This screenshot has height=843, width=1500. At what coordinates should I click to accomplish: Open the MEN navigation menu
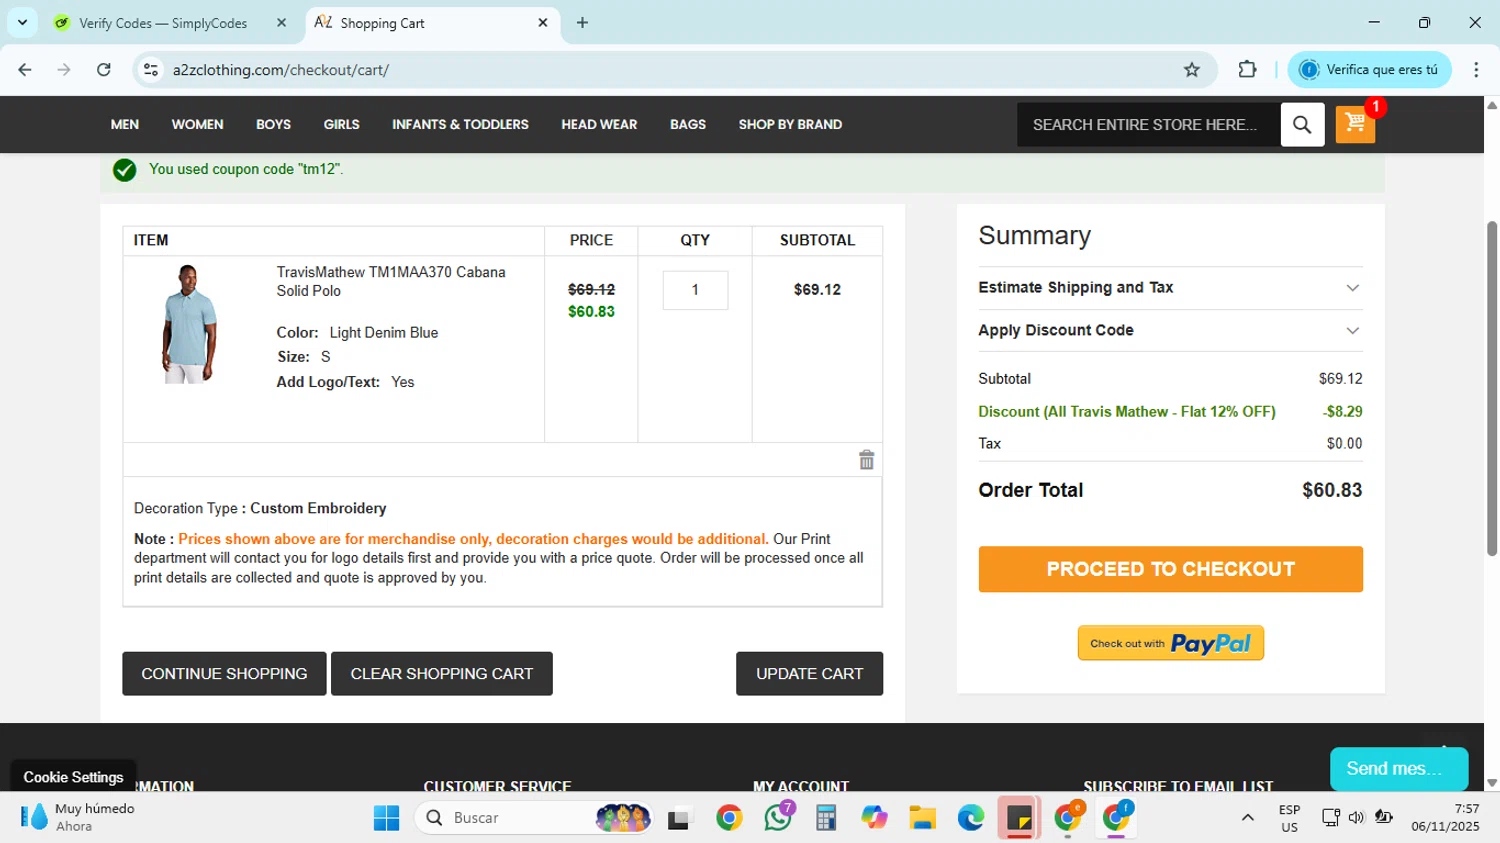pos(125,125)
